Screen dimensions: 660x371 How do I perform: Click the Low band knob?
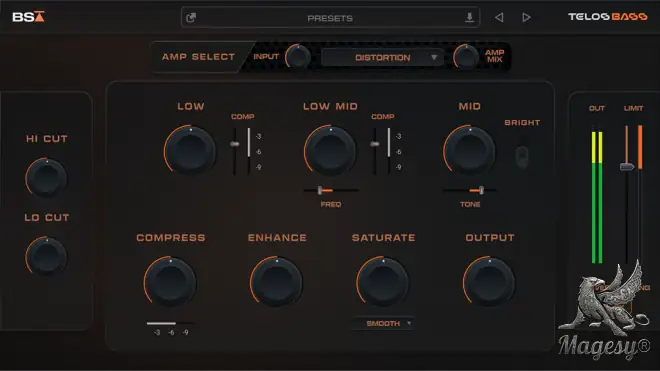tap(190, 150)
